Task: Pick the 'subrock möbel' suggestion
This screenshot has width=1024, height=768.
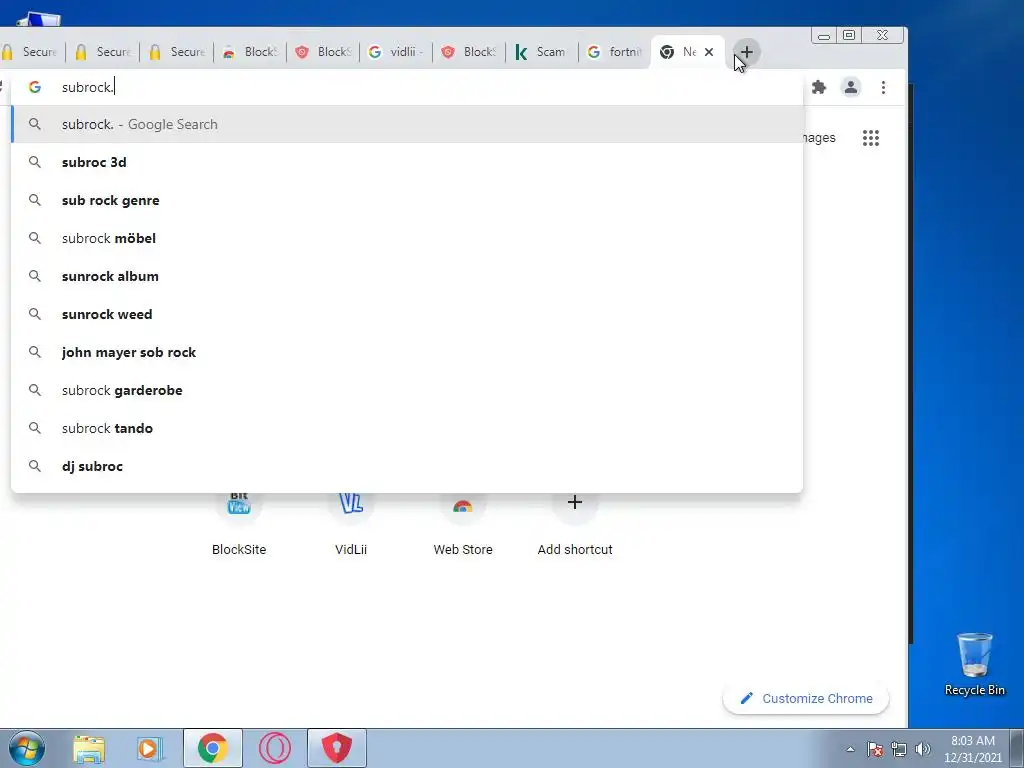Action: 407,238
